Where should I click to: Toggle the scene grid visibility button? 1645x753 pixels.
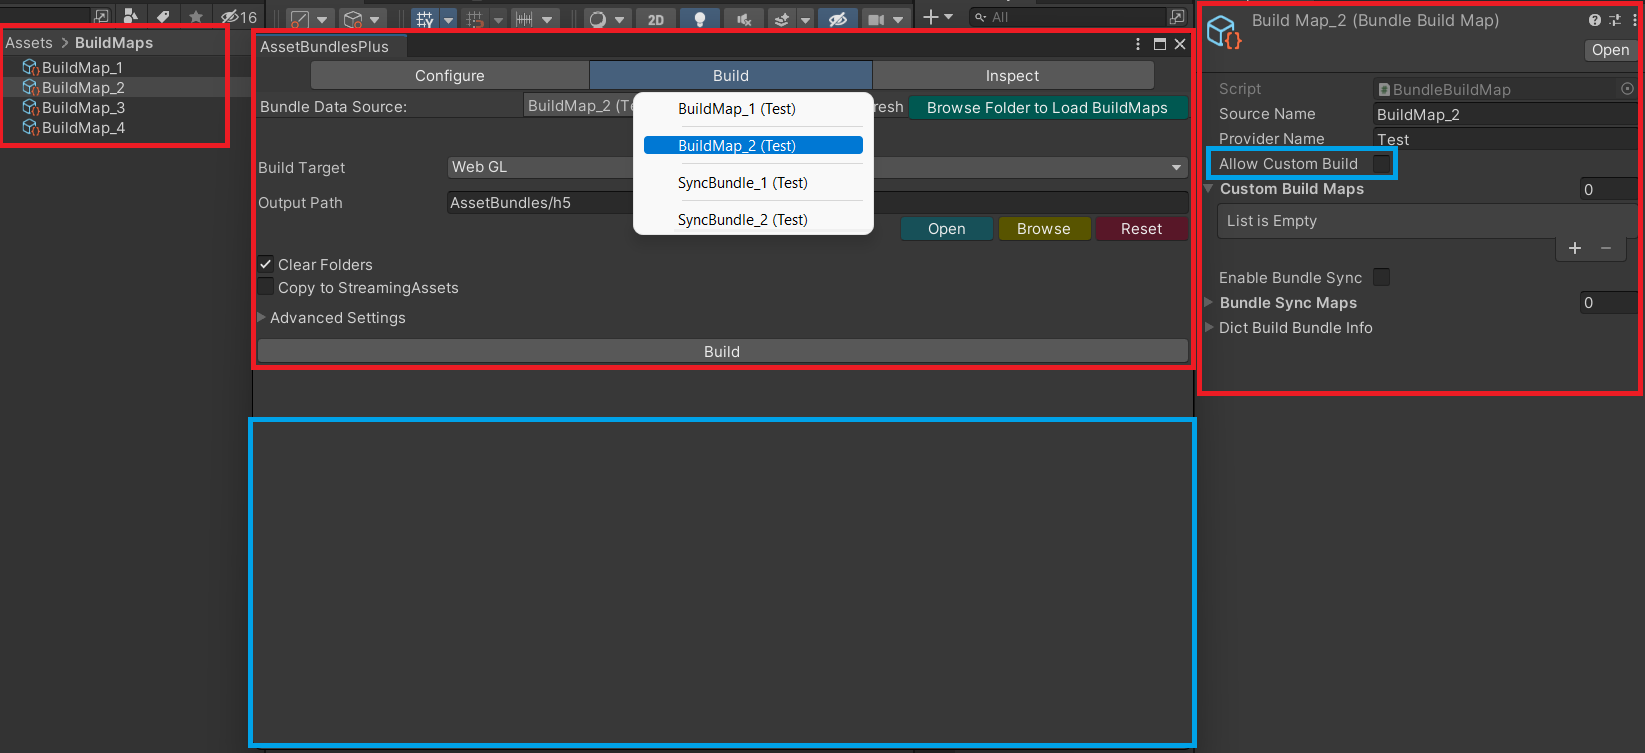[425, 19]
